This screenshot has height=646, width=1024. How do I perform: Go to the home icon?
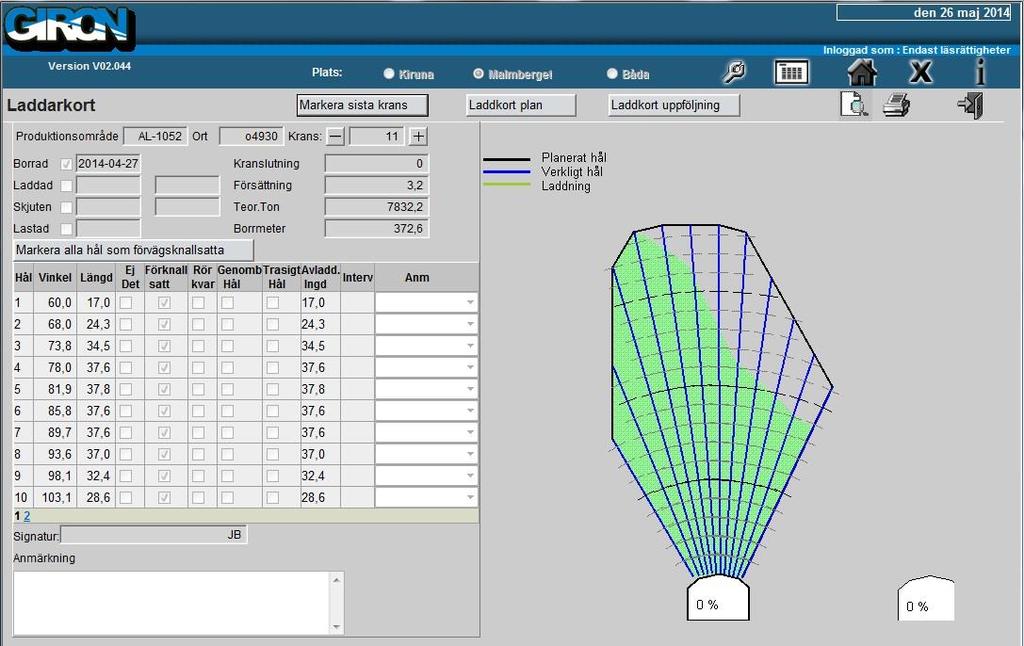[862, 72]
